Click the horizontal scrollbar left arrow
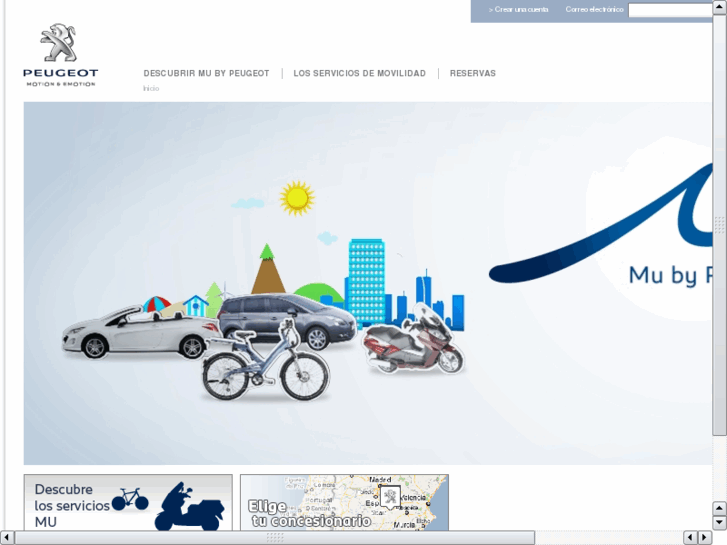 6,537
